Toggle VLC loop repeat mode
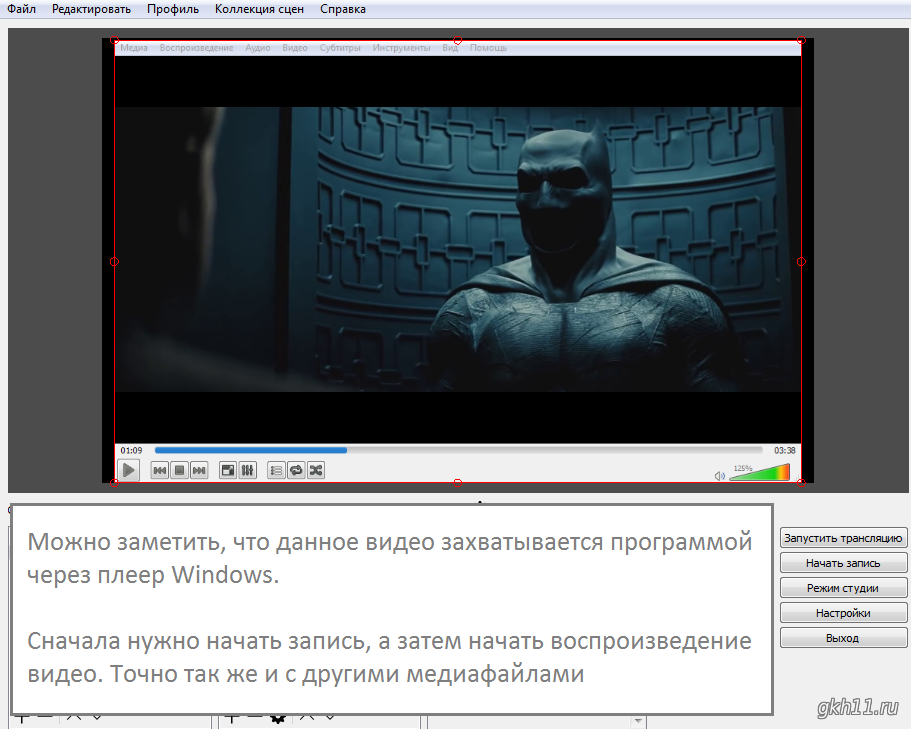This screenshot has width=911, height=729. click(x=296, y=470)
